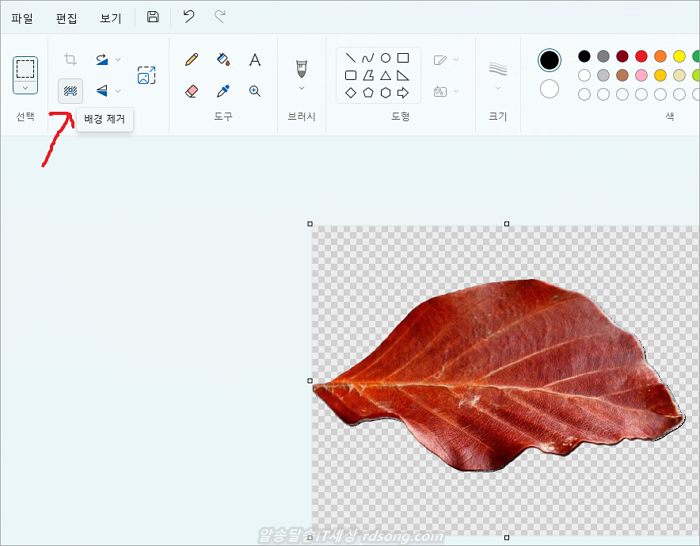
Task: Activate the Color picker eyedropper
Action: 223,91
